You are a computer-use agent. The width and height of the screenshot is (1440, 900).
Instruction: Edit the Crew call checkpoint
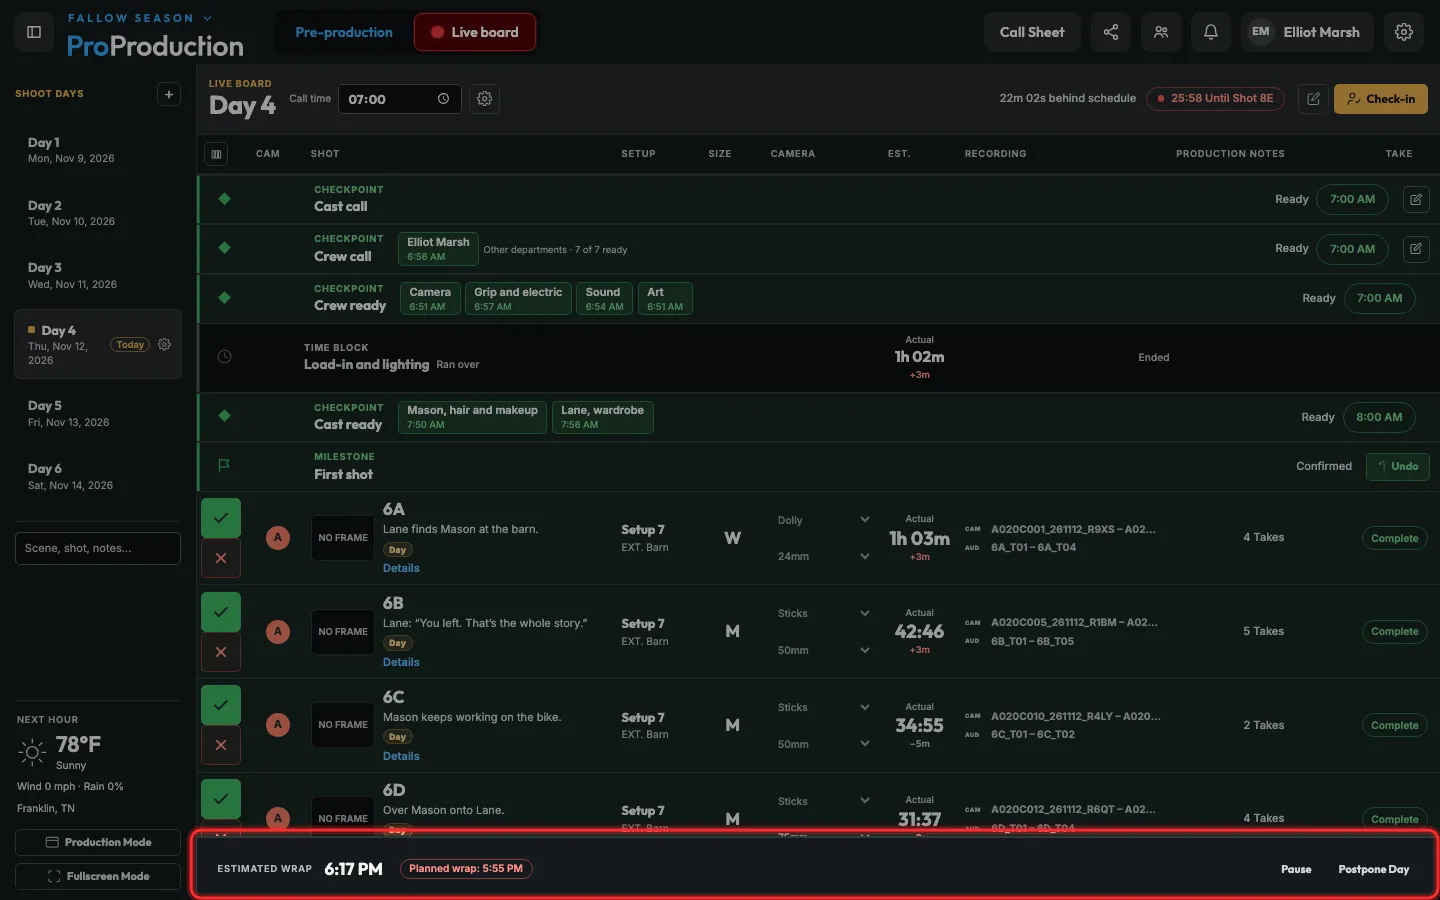tap(1416, 249)
